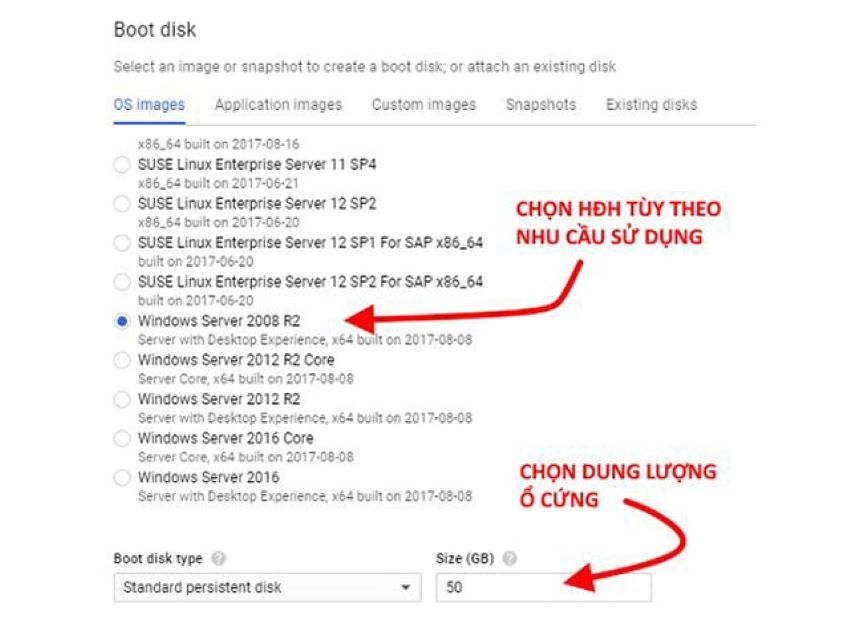Select SUSE Linux Enterprise Server 11 SP4 radio

point(122,164)
